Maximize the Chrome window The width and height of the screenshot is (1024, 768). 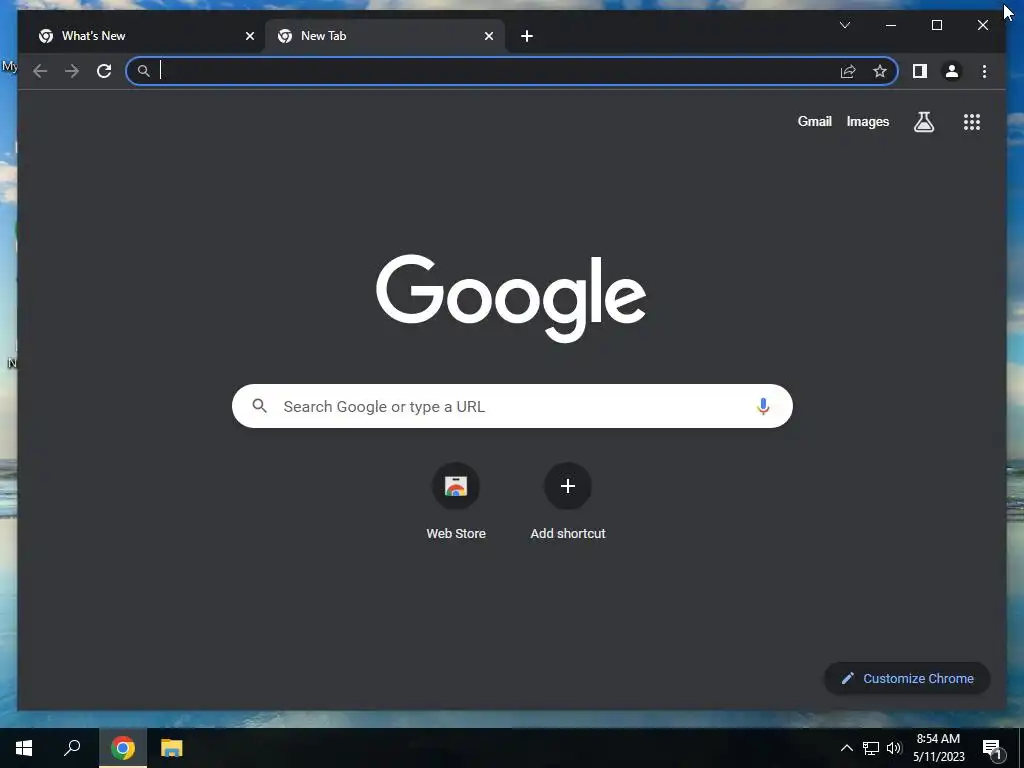click(x=936, y=25)
